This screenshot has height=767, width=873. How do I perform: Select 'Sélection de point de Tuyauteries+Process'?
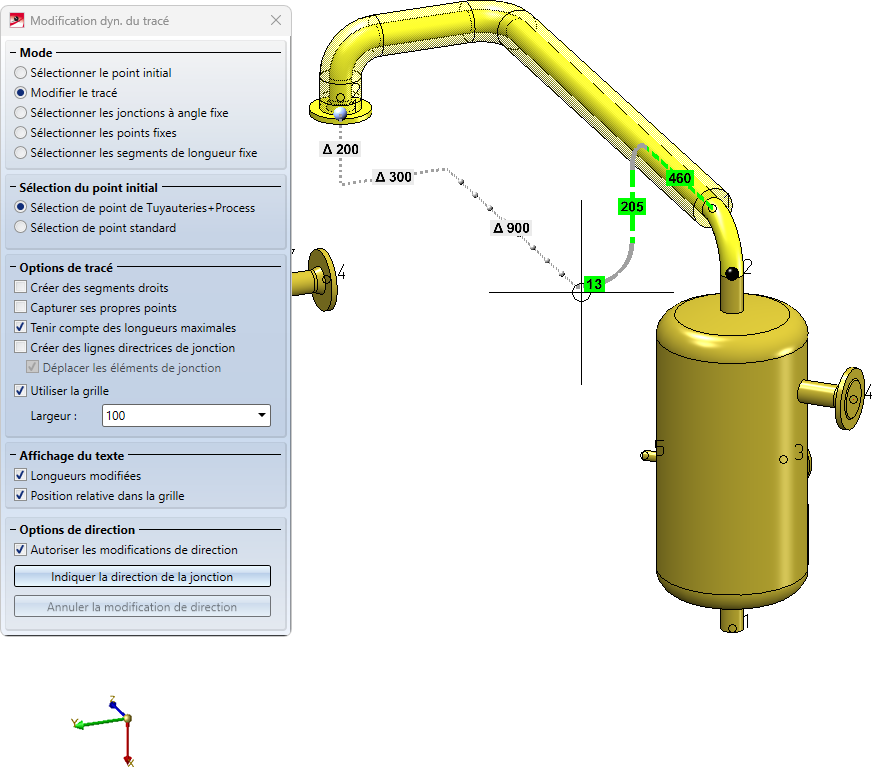tap(21, 208)
